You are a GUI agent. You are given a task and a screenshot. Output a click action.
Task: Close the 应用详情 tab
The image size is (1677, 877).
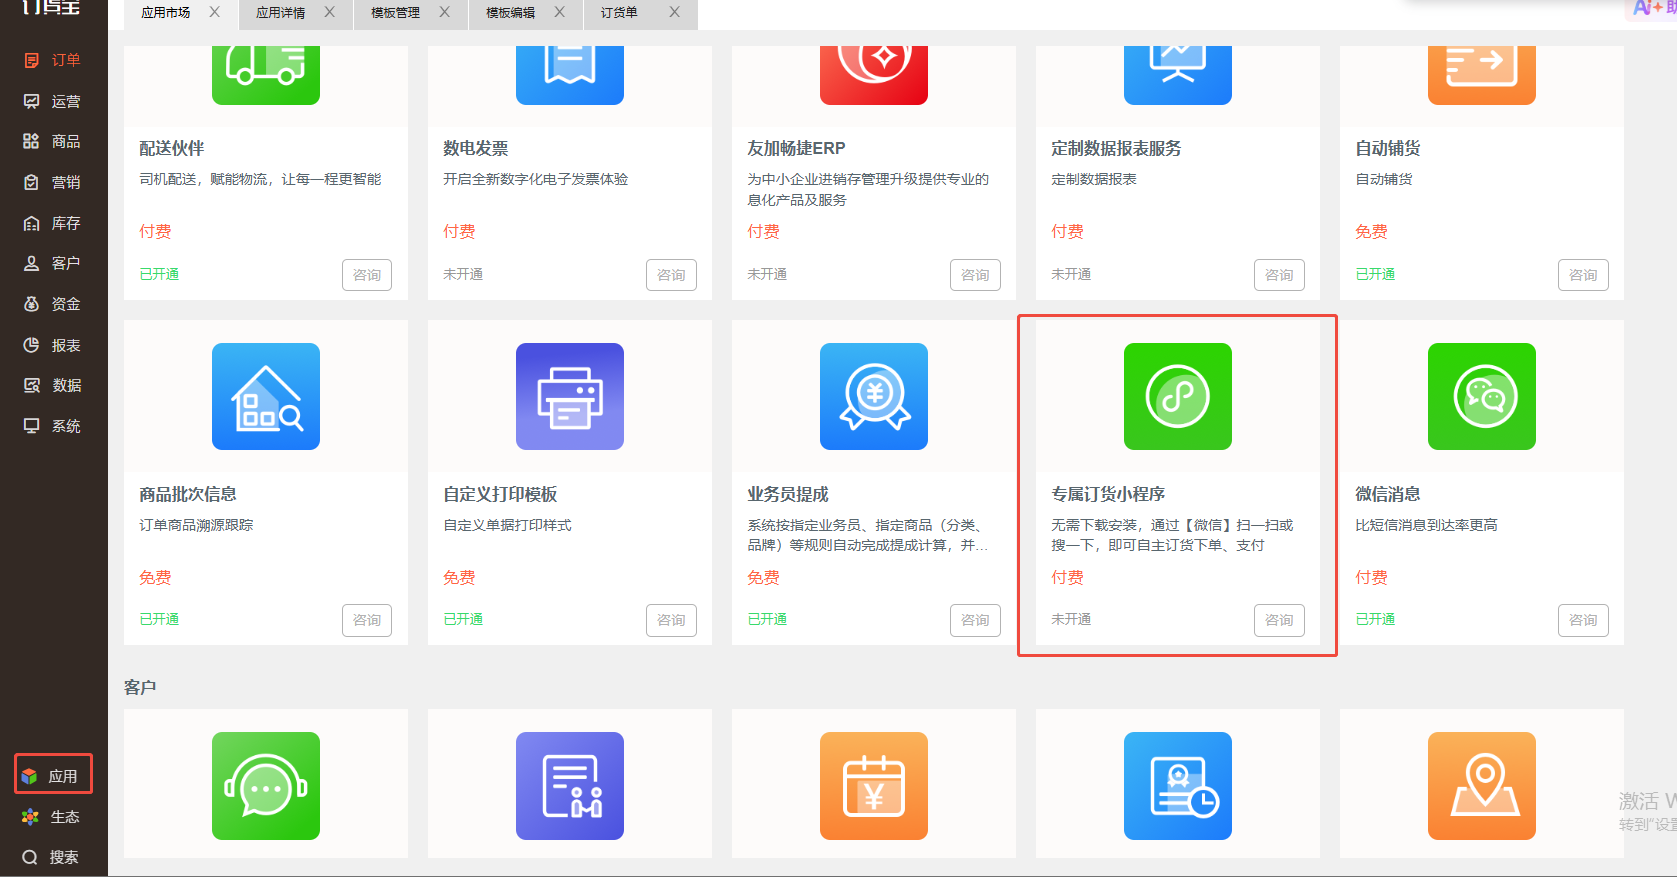[330, 12]
